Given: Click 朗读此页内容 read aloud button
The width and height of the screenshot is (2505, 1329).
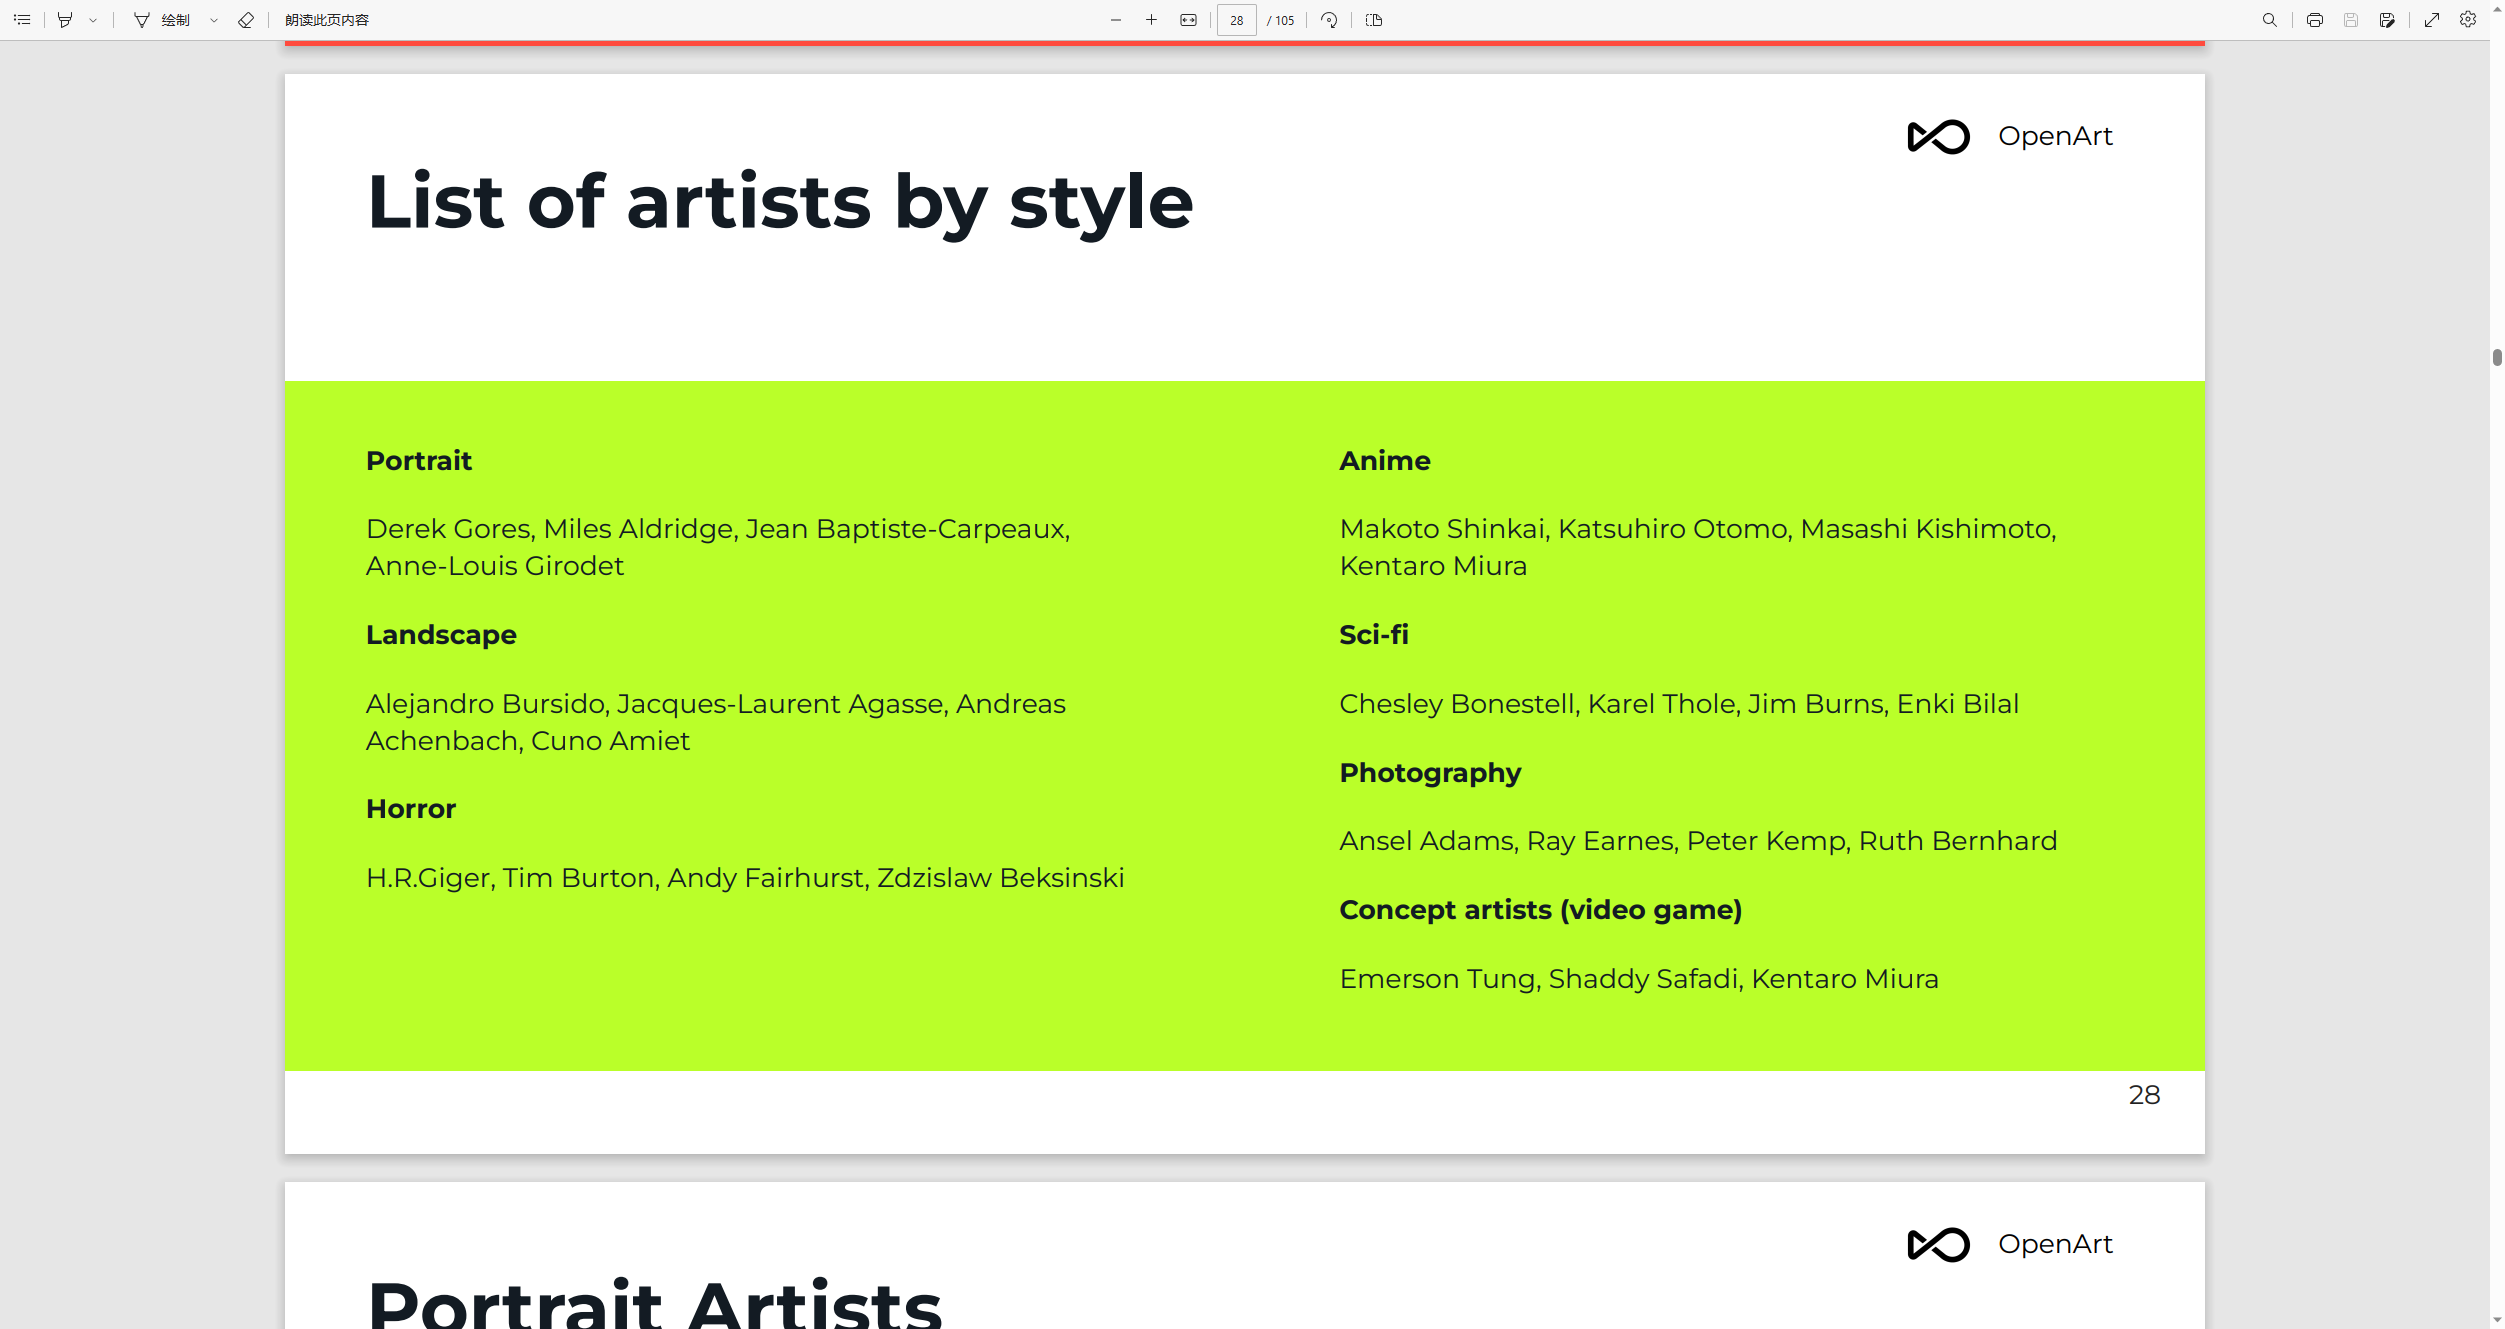Looking at the screenshot, I should point(327,20).
